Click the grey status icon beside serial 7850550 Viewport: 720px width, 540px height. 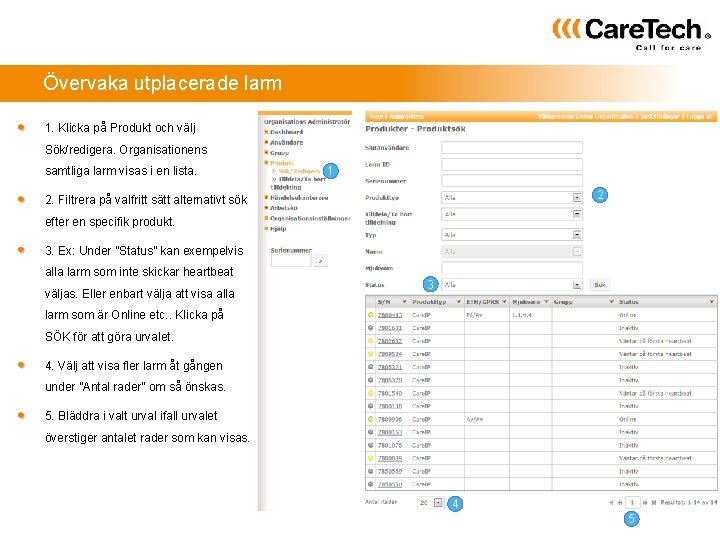click(x=371, y=484)
